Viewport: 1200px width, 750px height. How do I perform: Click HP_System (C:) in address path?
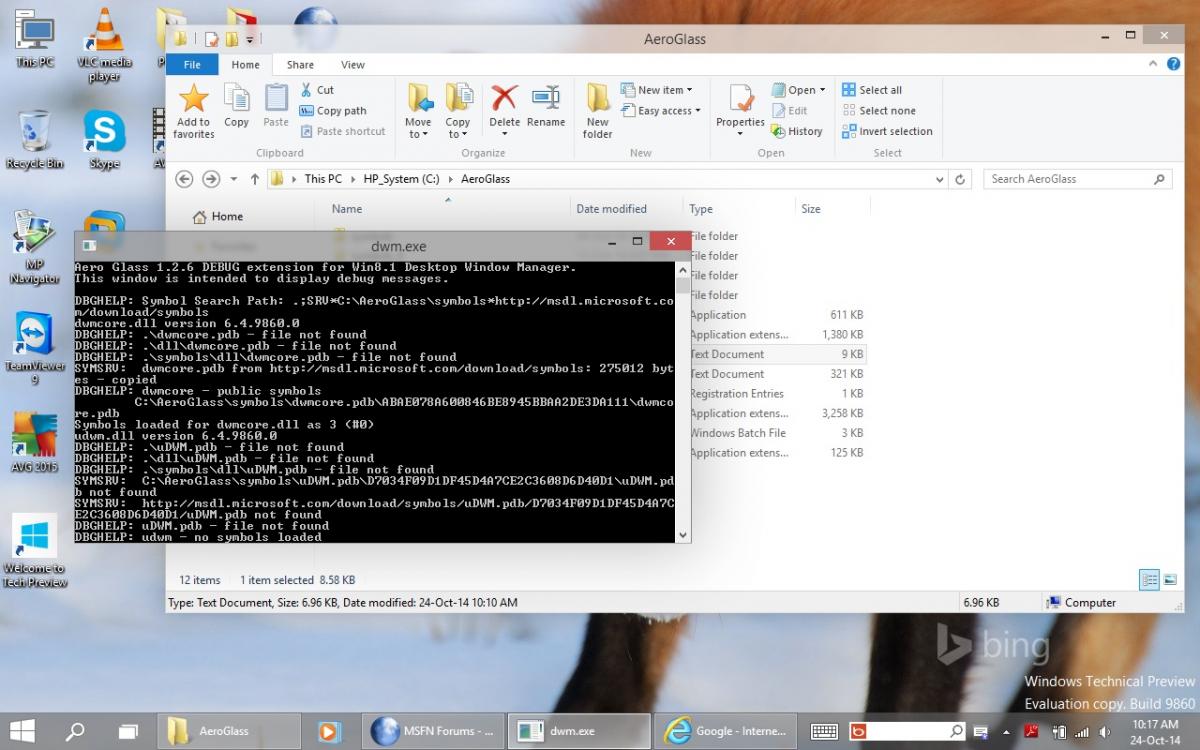(401, 179)
